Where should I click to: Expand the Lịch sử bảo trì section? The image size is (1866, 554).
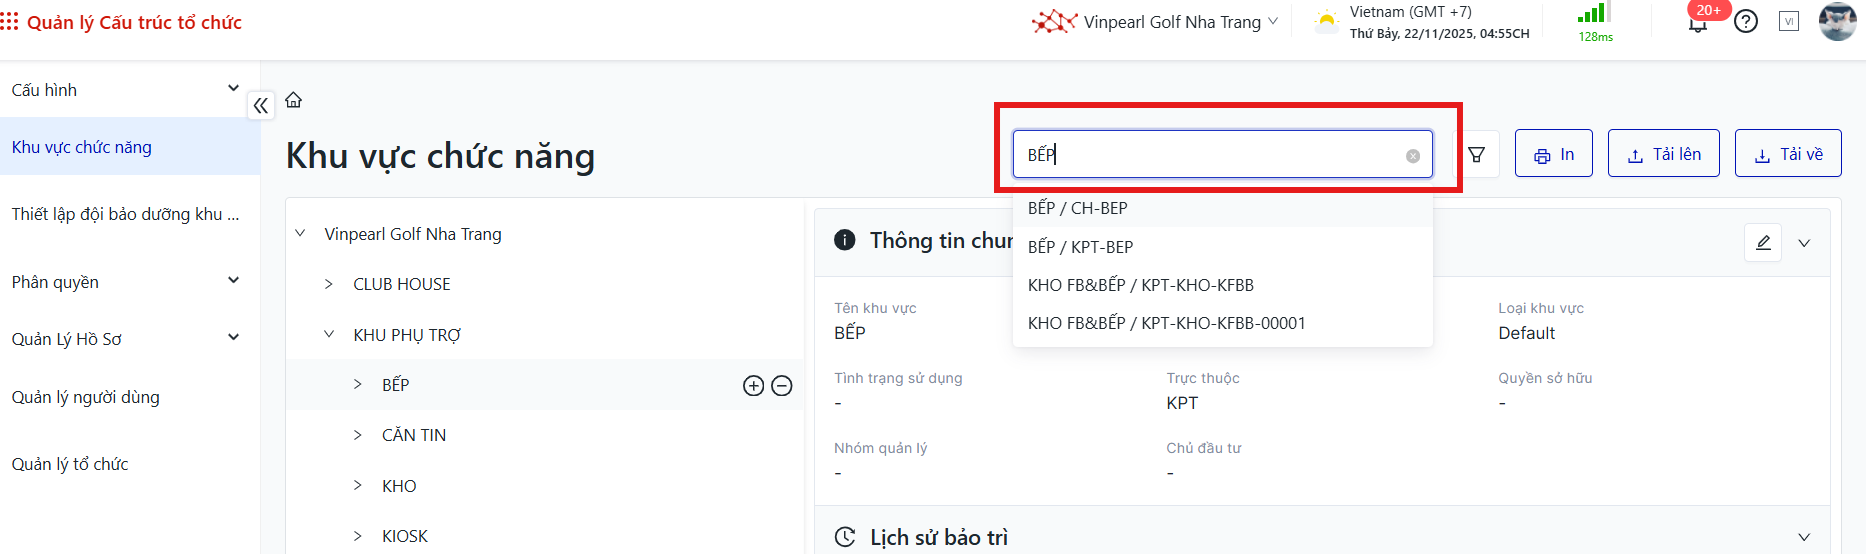point(1804,537)
